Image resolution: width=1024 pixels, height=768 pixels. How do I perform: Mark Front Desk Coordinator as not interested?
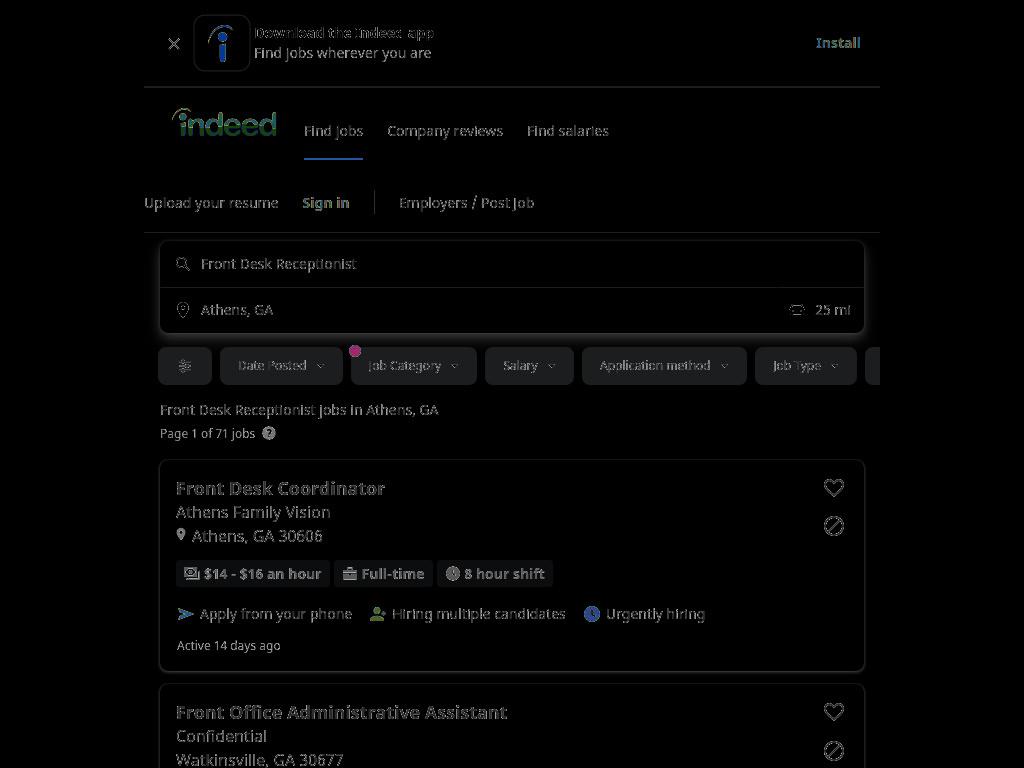pyautogui.click(x=834, y=526)
